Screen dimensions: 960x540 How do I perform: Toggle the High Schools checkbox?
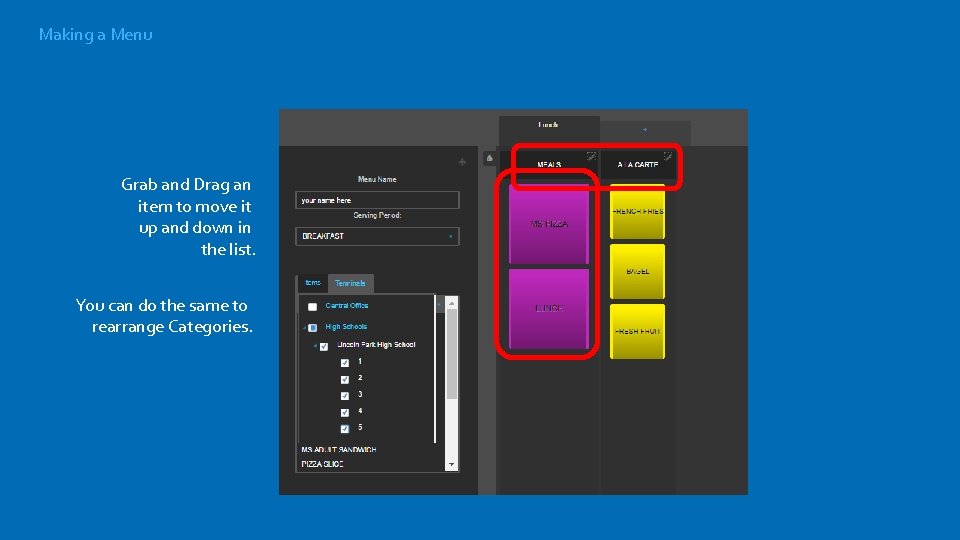click(312, 328)
